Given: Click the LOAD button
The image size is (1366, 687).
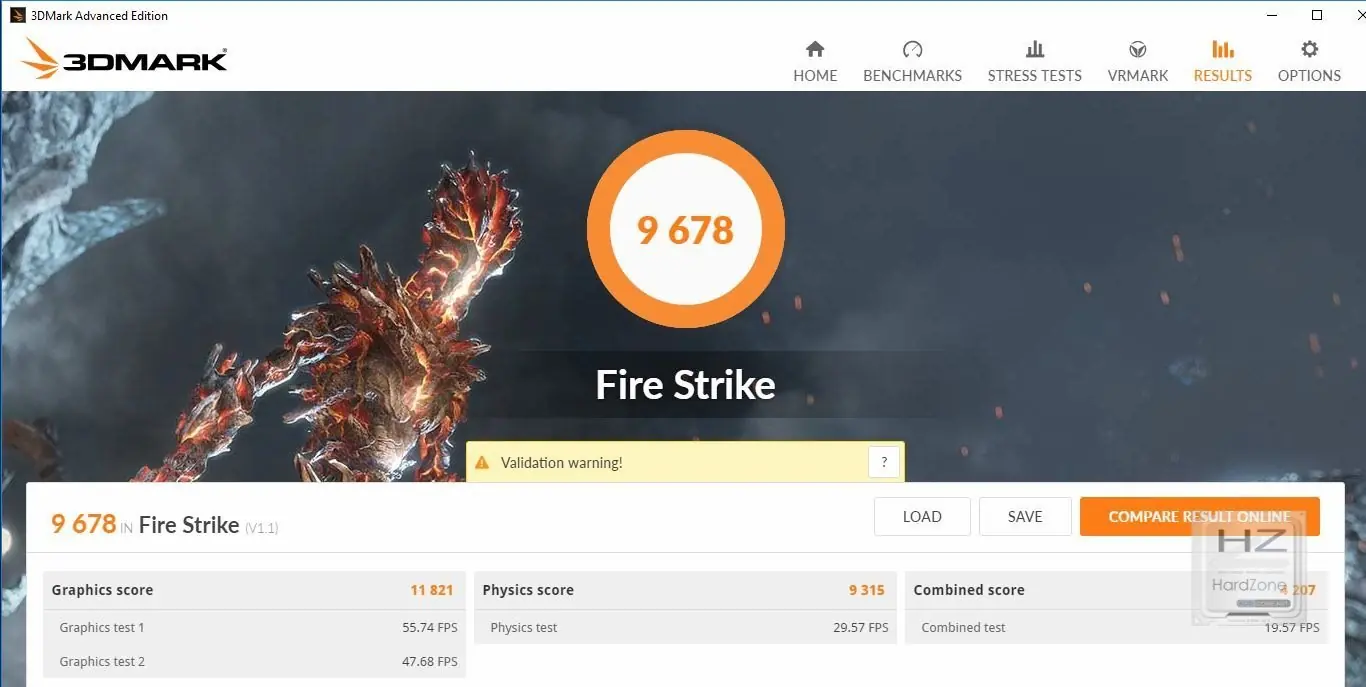Looking at the screenshot, I should [x=922, y=517].
